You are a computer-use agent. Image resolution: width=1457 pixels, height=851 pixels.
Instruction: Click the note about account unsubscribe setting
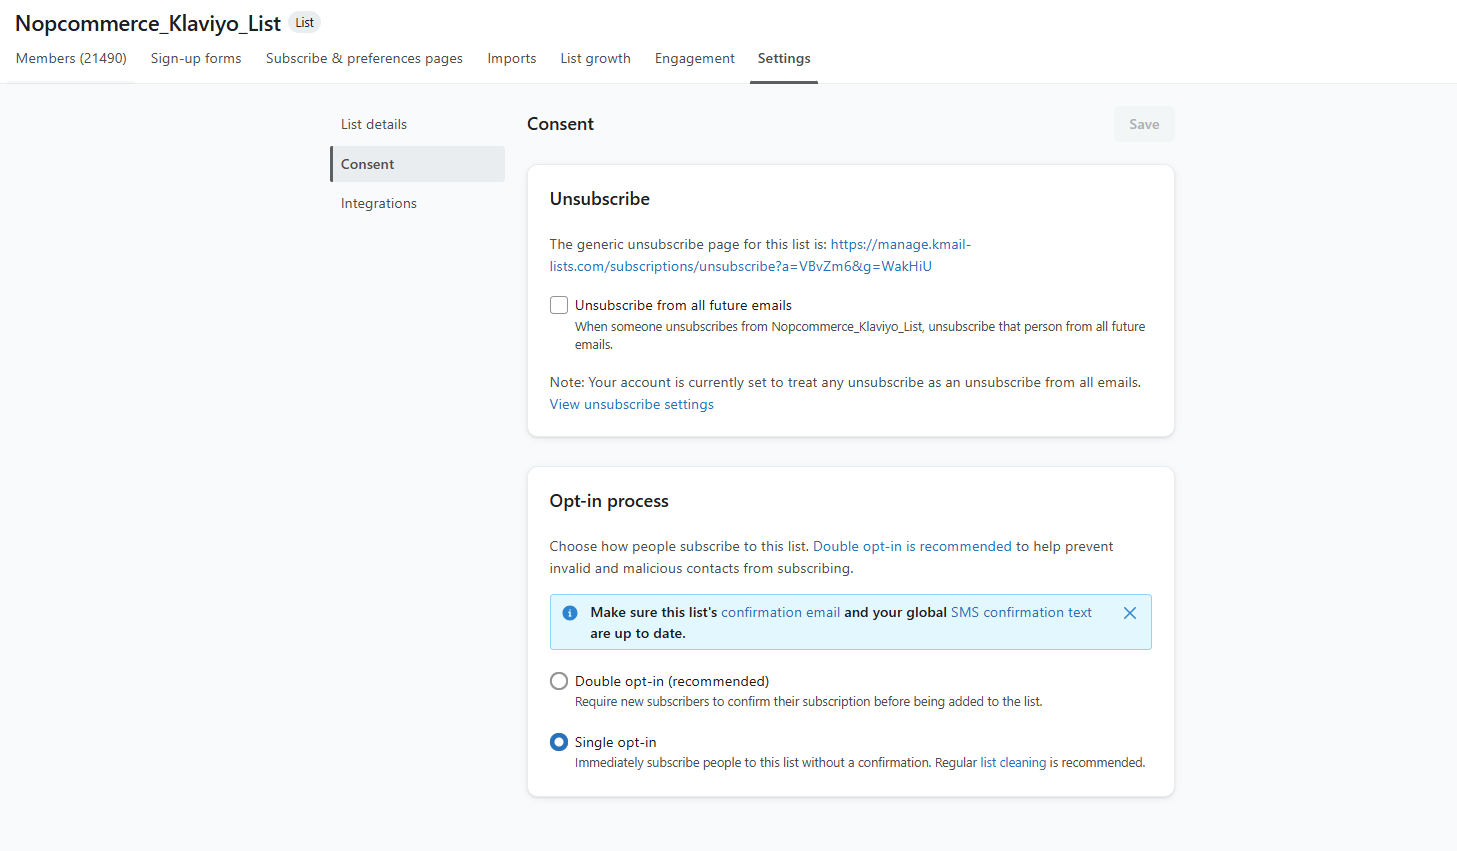pyautogui.click(x=845, y=382)
